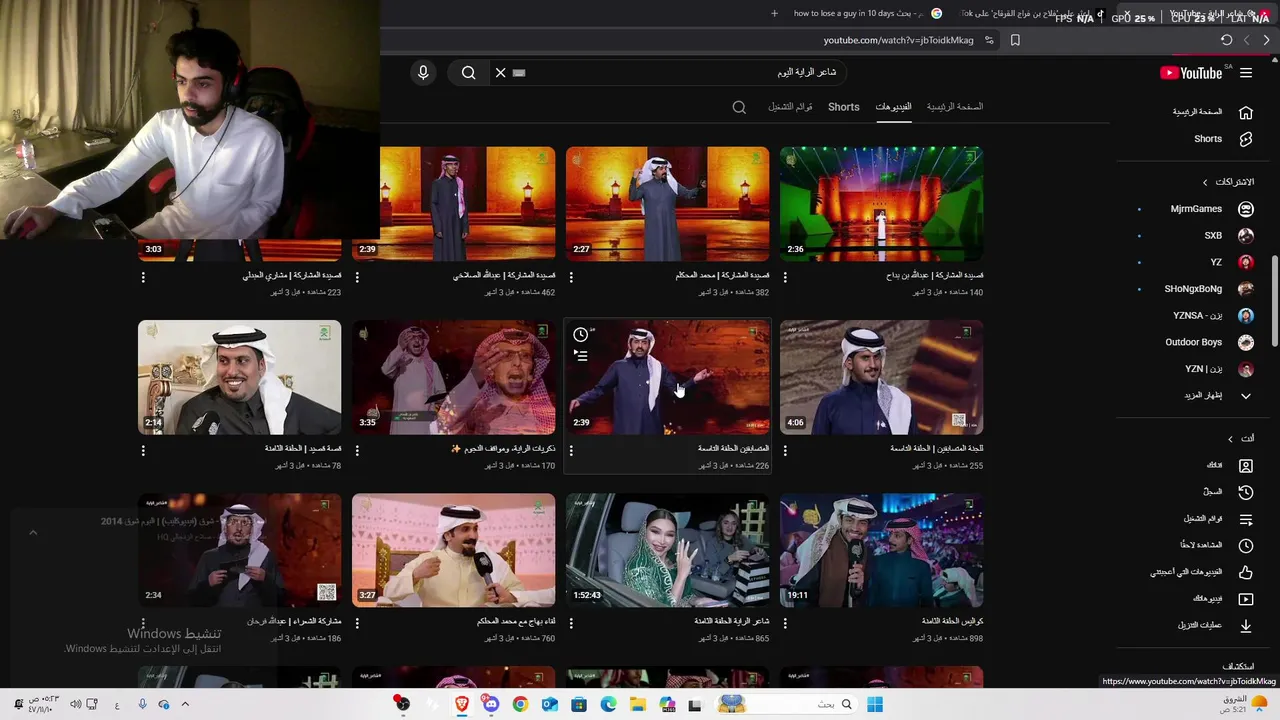Click the youtube.com address bar URL
Image resolution: width=1280 pixels, height=720 pixels.
pyautogui.click(x=898, y=40)
